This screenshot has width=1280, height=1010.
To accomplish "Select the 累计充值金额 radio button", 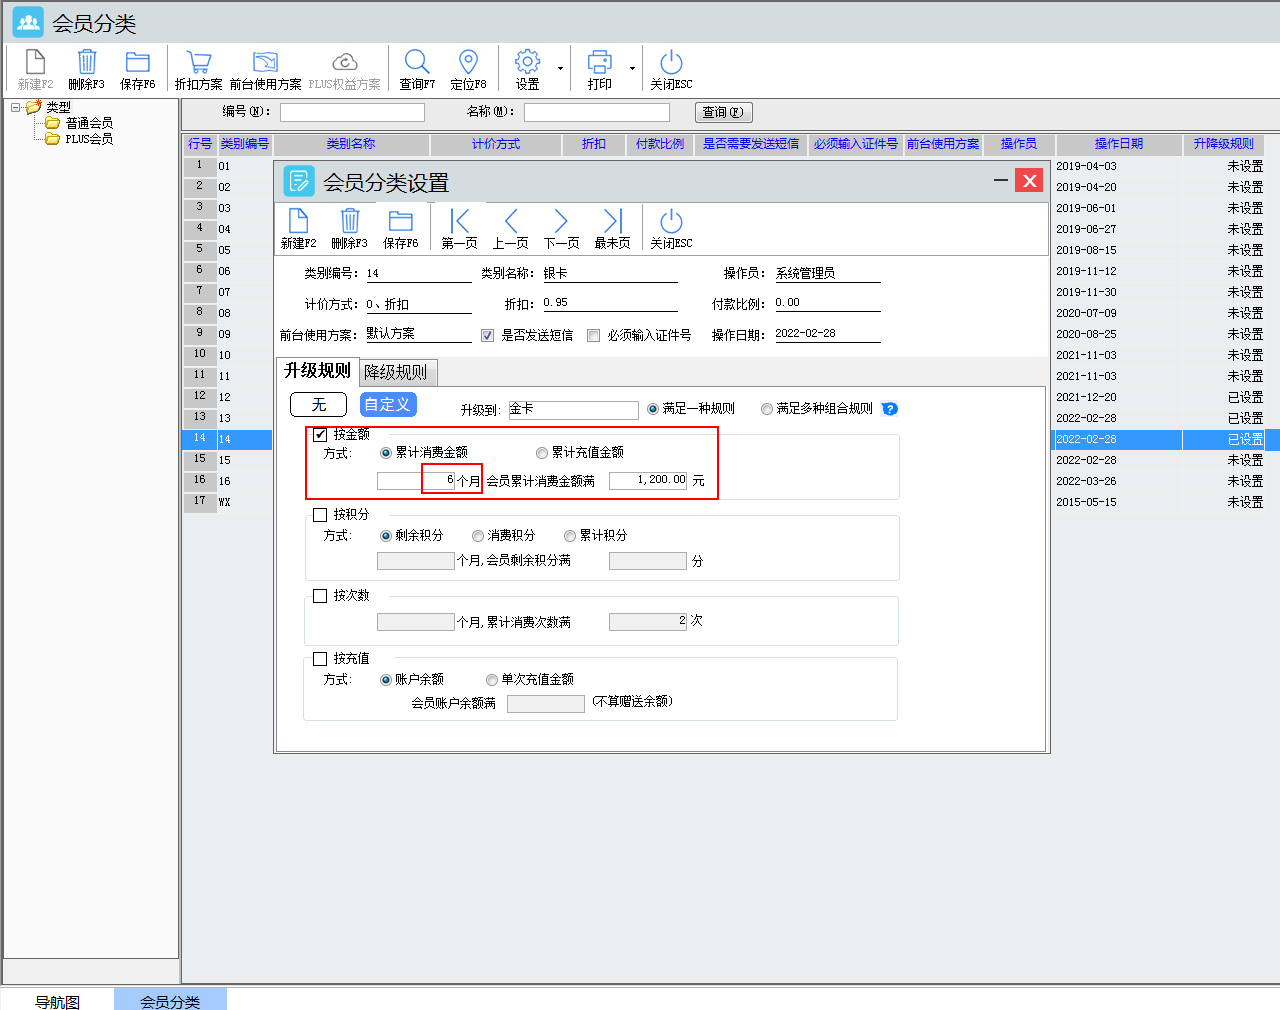I will pyautogui.click(x=542, y=453).
